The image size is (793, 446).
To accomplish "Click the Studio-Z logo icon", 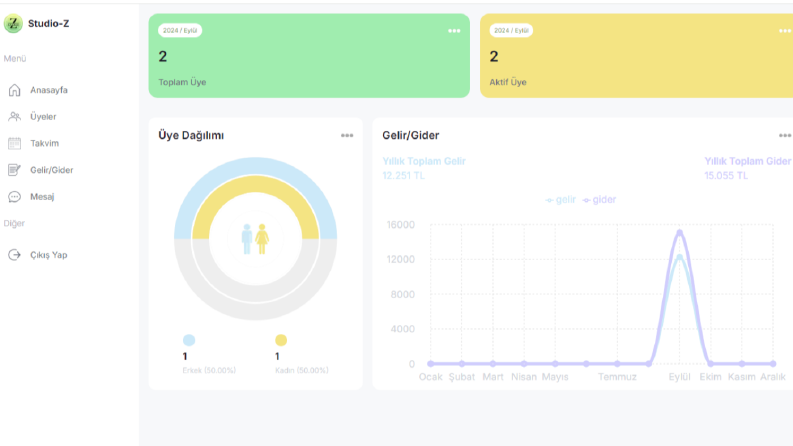I will [x=13, y=23].
